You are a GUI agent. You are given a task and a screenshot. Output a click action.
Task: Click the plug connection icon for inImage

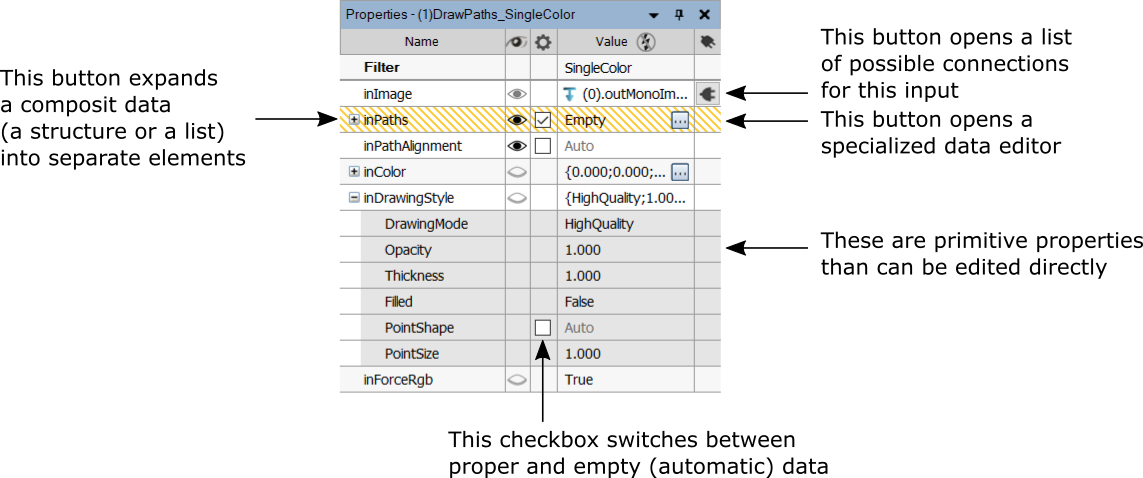tap(707, 94)
